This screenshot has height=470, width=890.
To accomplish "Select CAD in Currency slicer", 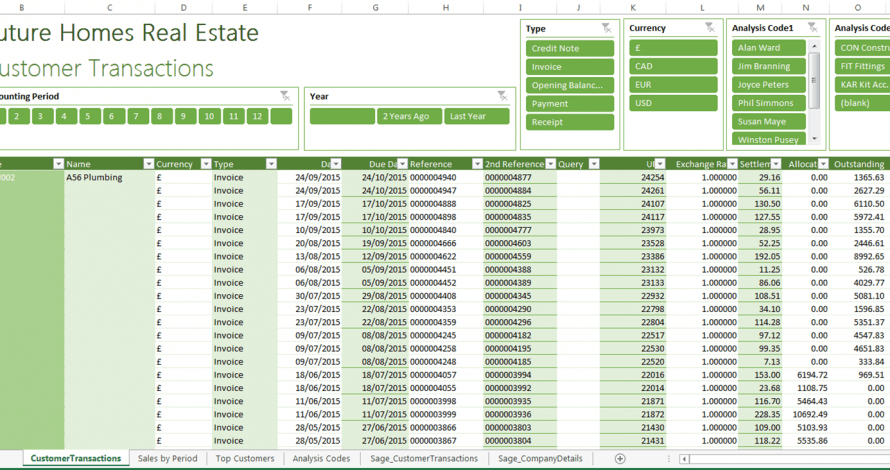I will 673,66.
